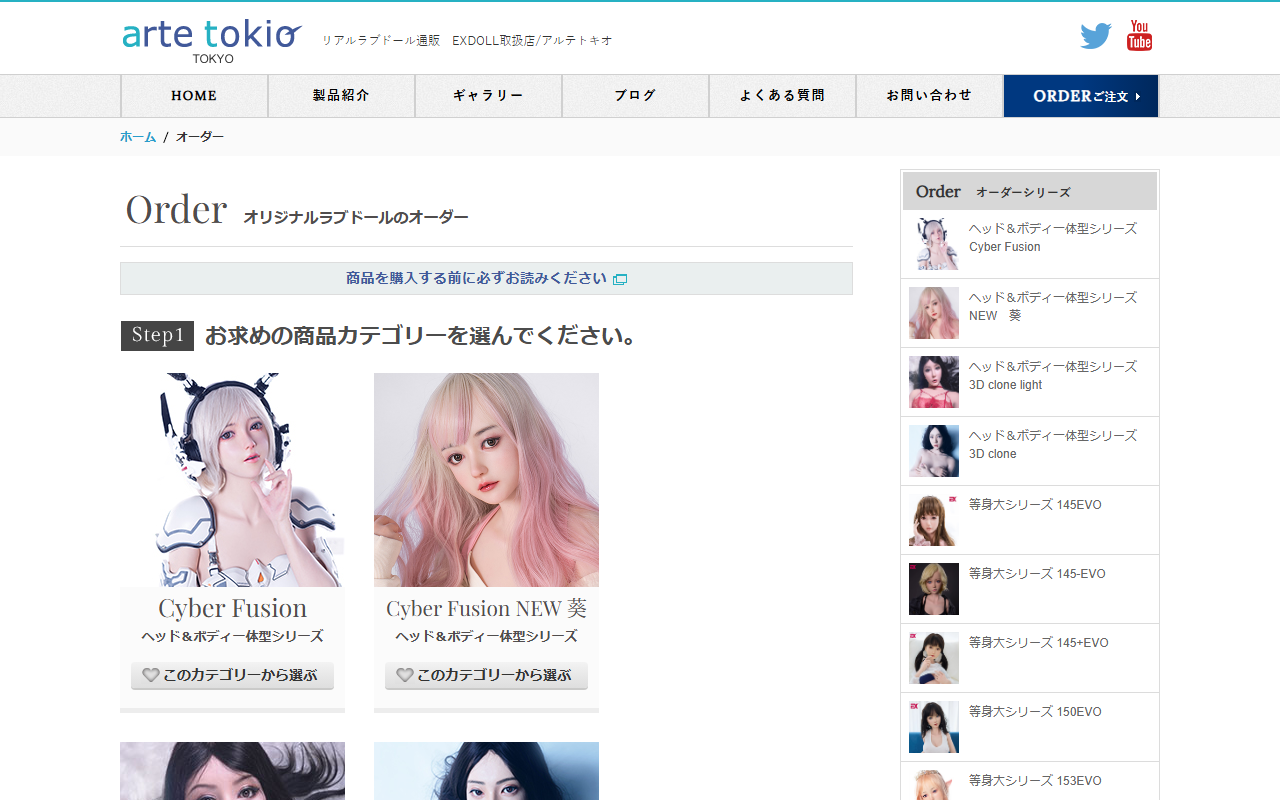Open sidebar 3D clone light thumbnail
Viewport: 1280px width, 800px height.
coord(934,382)
